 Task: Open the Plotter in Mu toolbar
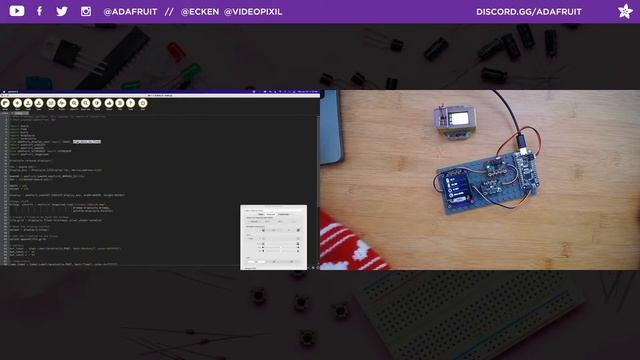pos(62,104)
